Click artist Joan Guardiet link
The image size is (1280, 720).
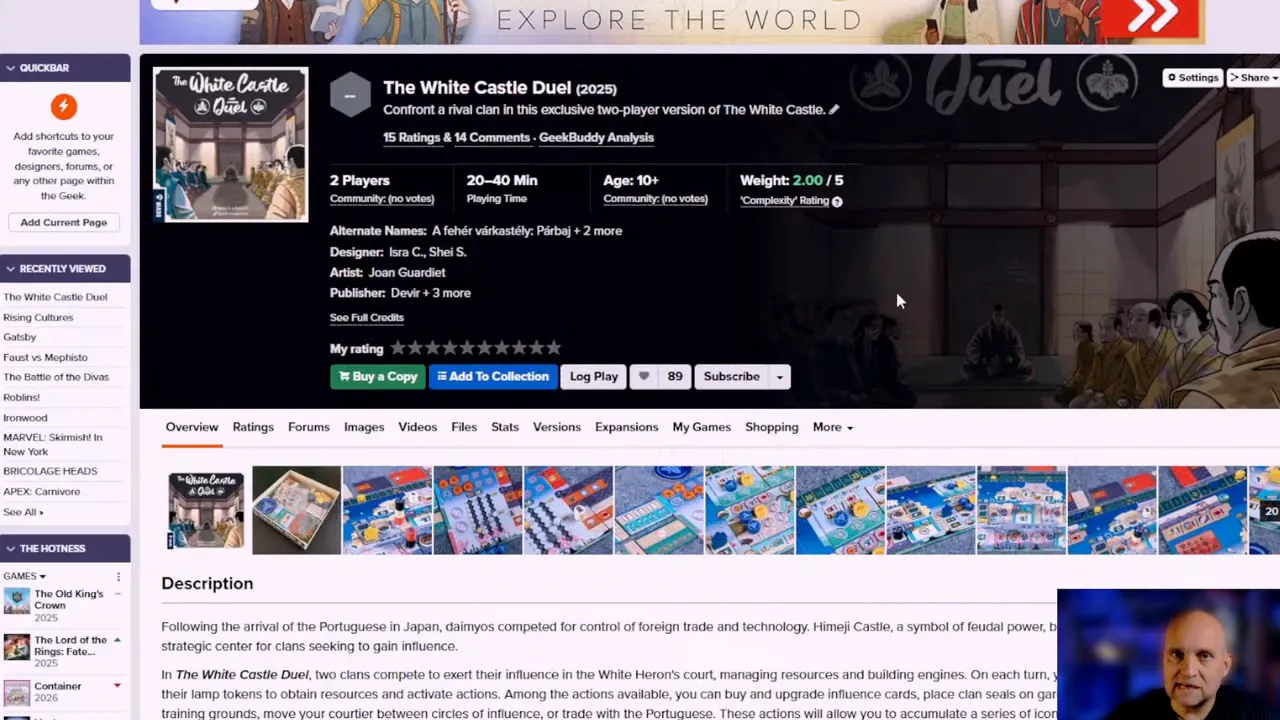[x=407, y=273]
